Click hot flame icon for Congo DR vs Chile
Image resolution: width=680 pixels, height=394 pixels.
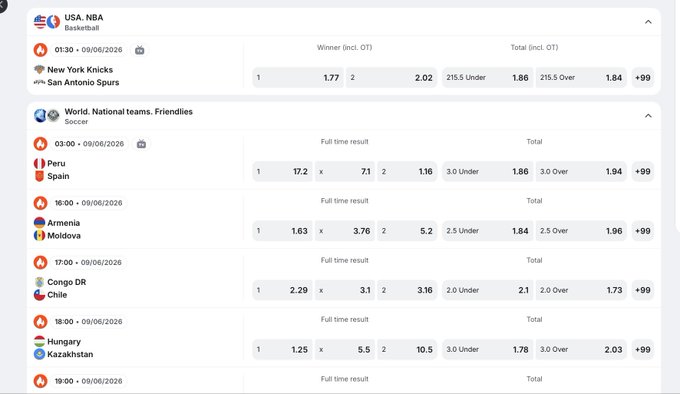click(x=40, y=262)
